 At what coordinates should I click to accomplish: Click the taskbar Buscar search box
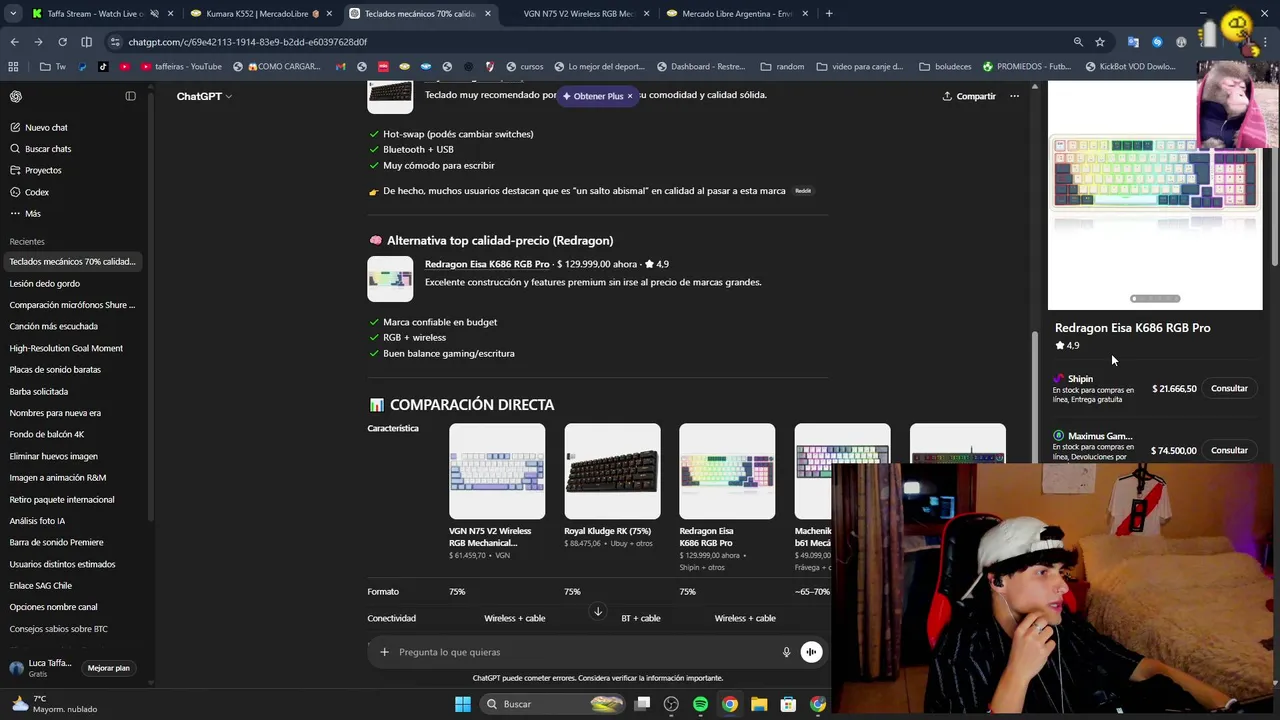[553, 704]
